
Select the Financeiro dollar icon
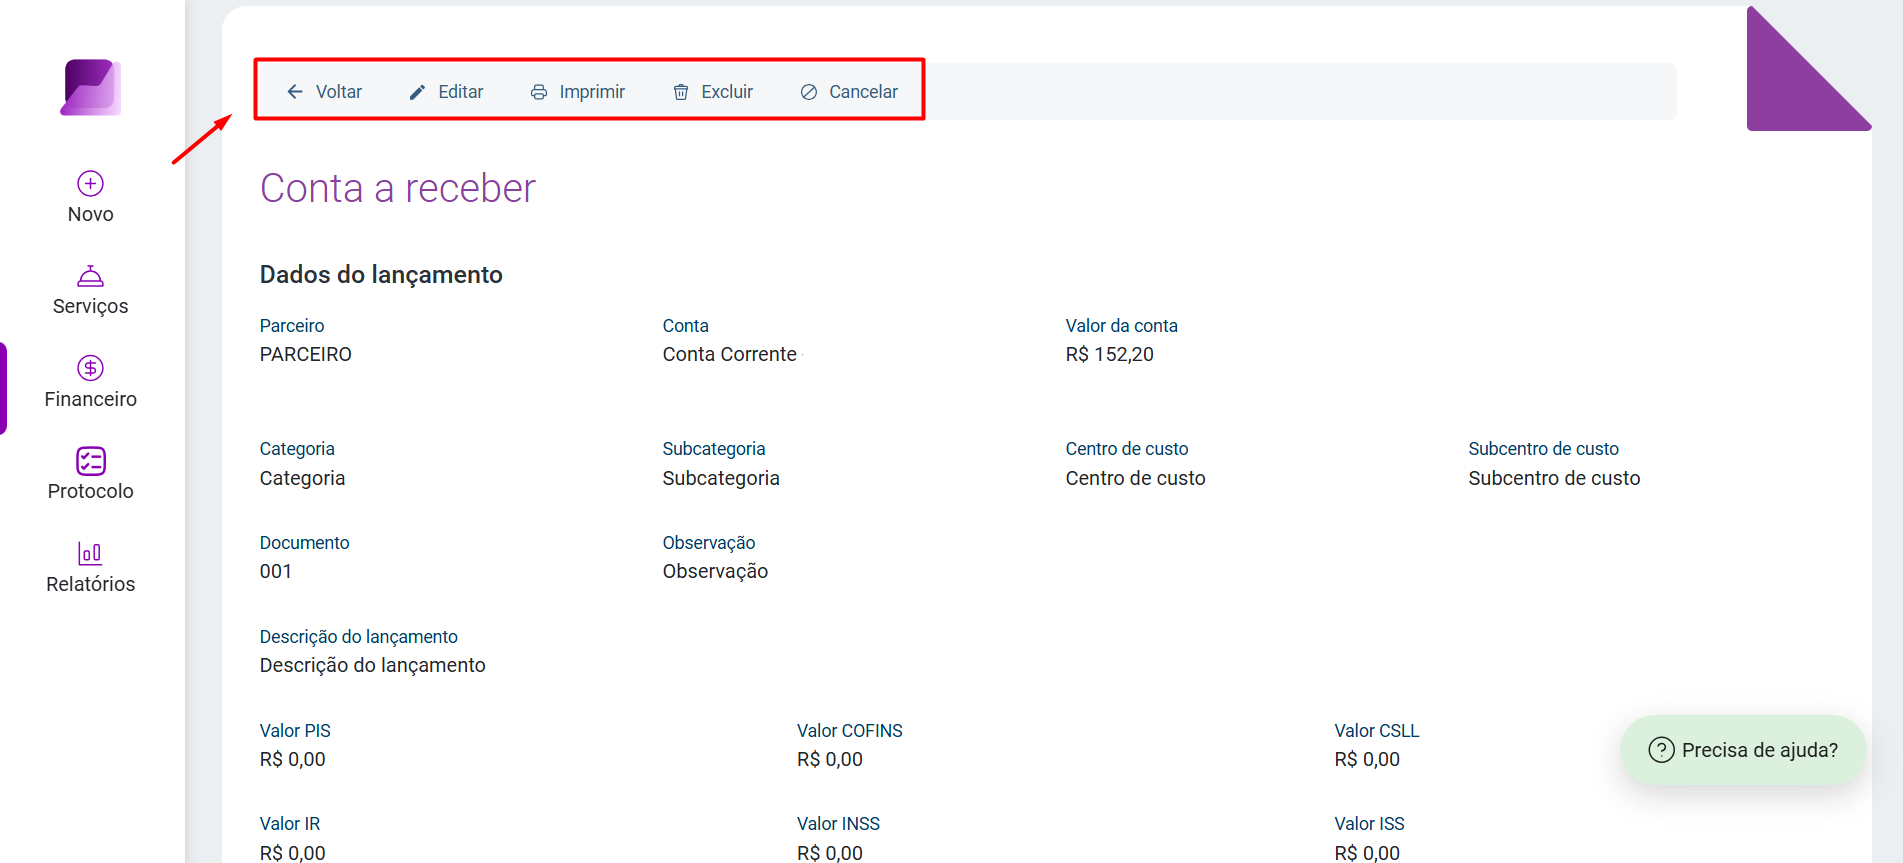(x=91, y=368)
